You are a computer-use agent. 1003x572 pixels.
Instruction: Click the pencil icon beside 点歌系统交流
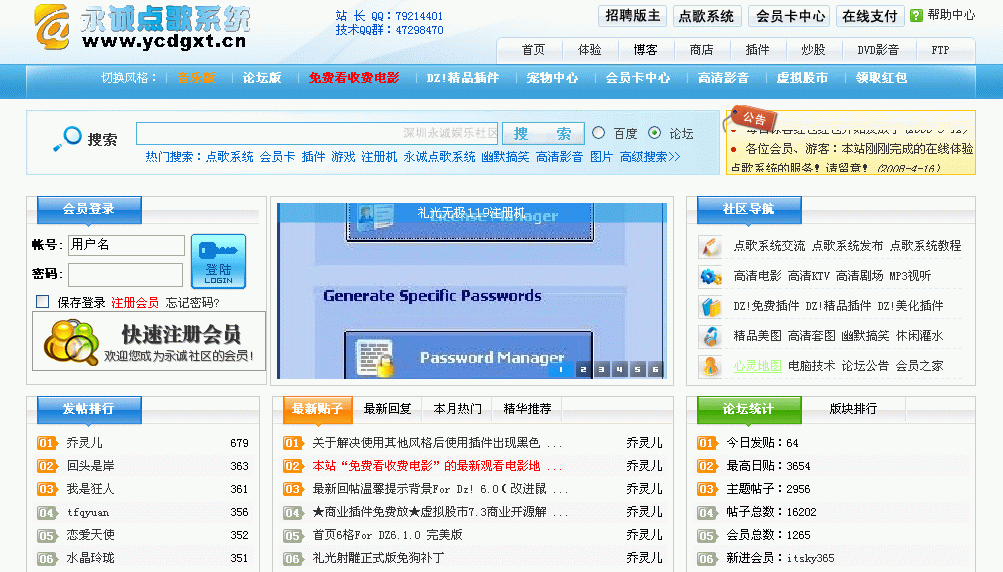(710, 246)
